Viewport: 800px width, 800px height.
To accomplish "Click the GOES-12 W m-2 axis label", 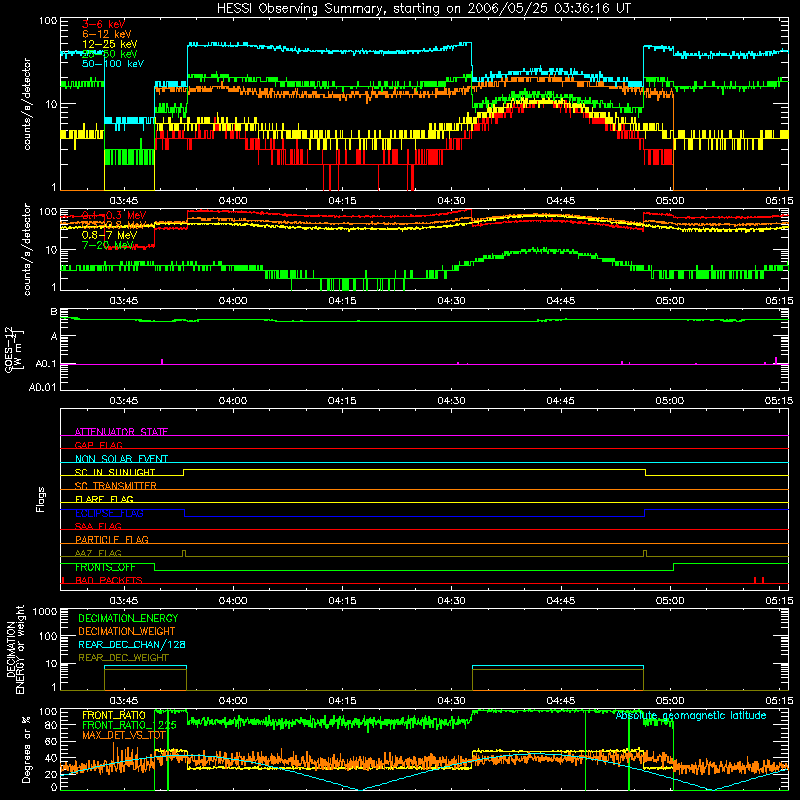I will pos(14,349).
